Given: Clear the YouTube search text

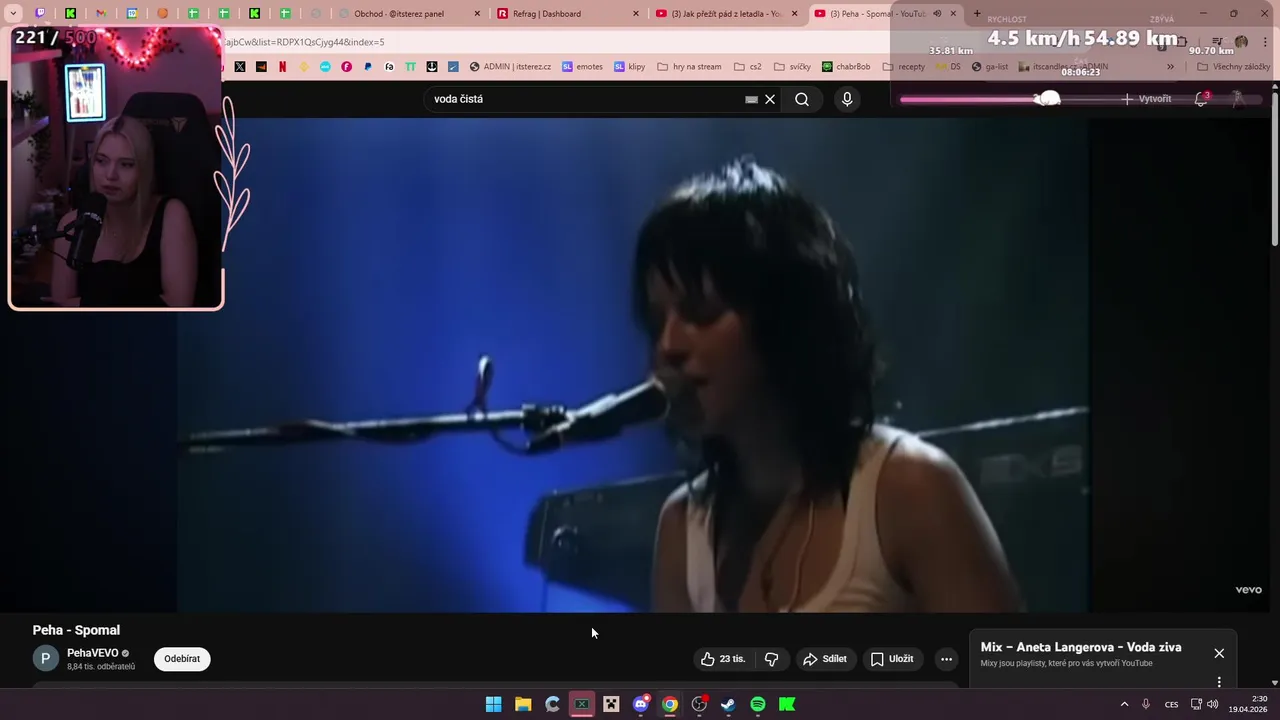Looking at the screenshot, I should click(x=770, y=99).
